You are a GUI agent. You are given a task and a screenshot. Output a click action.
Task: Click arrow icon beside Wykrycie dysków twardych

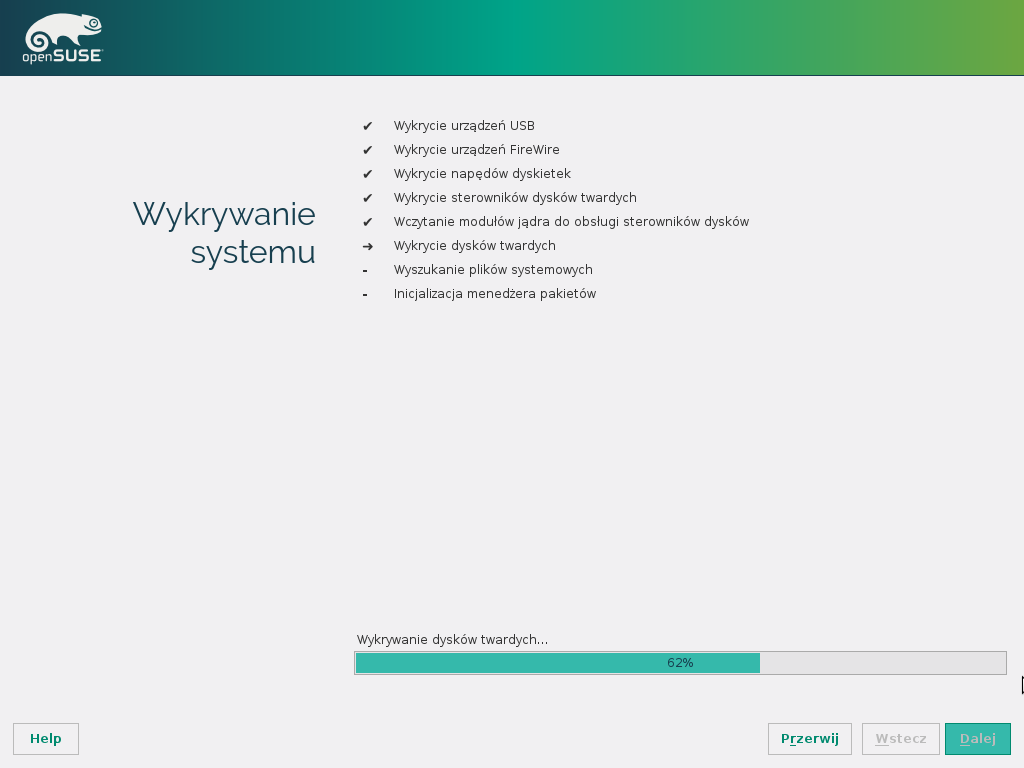[367, 246]
